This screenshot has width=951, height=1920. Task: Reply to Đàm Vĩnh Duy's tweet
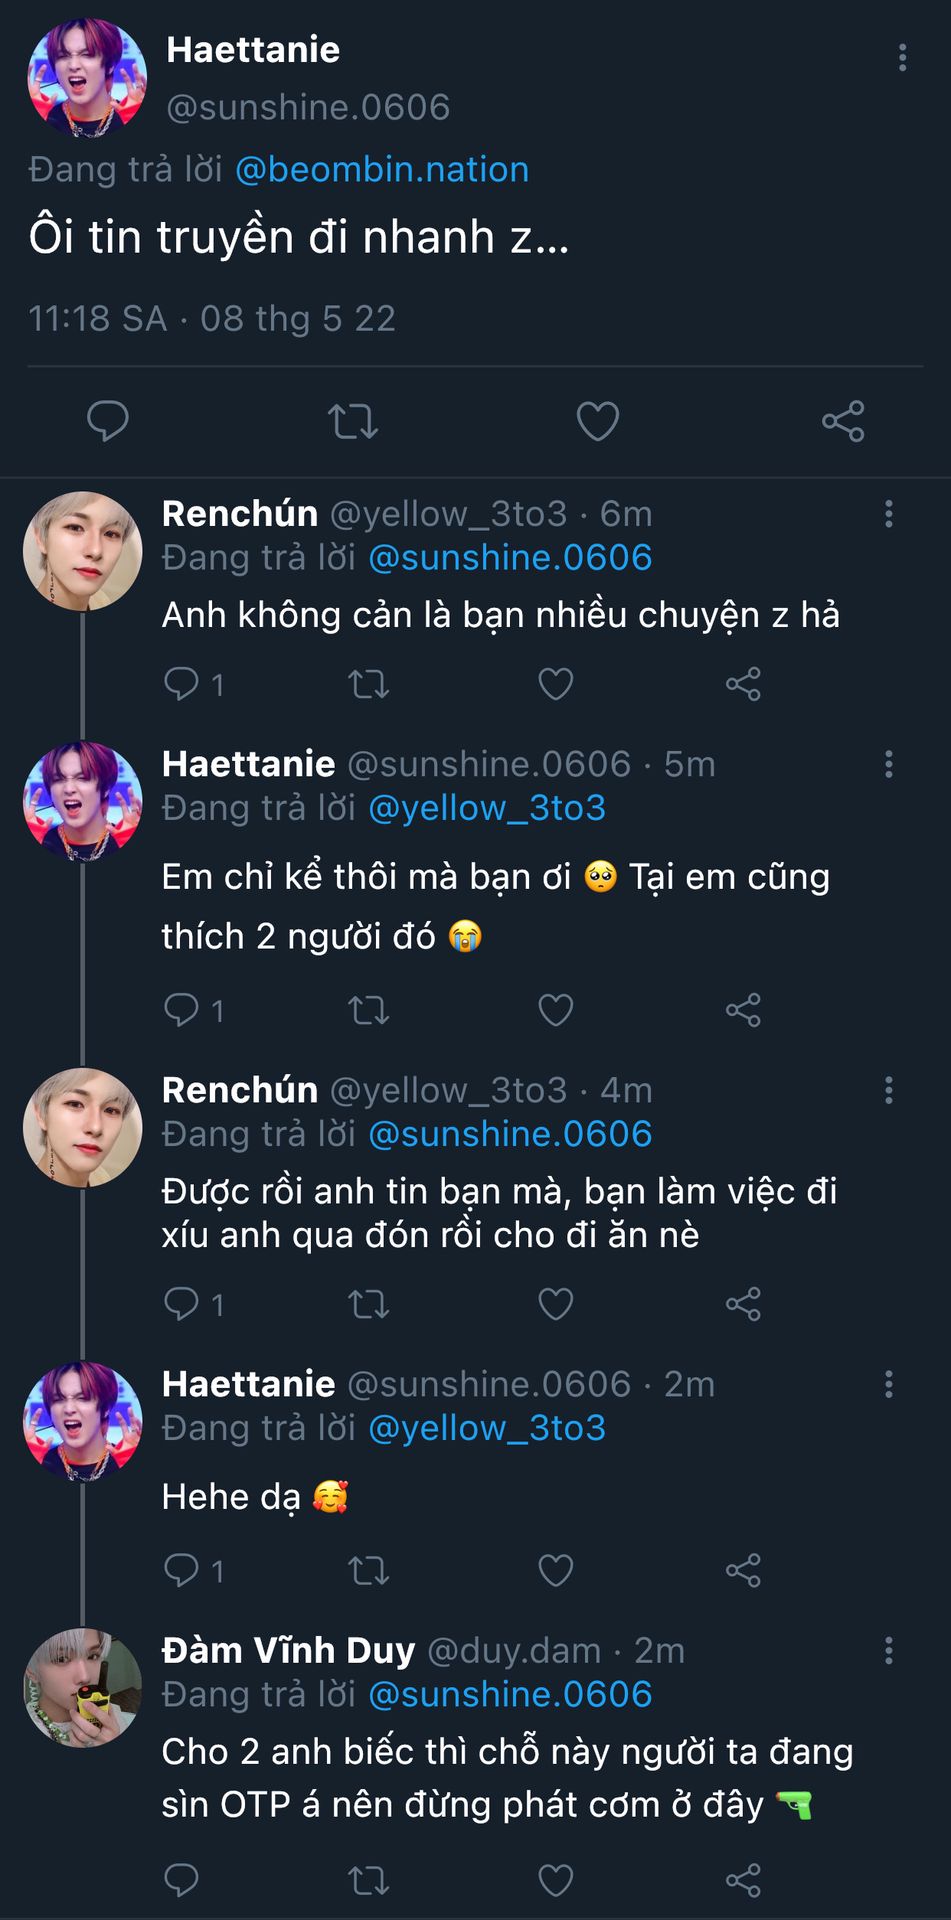pyautogui.click(x=182, y=1880)
